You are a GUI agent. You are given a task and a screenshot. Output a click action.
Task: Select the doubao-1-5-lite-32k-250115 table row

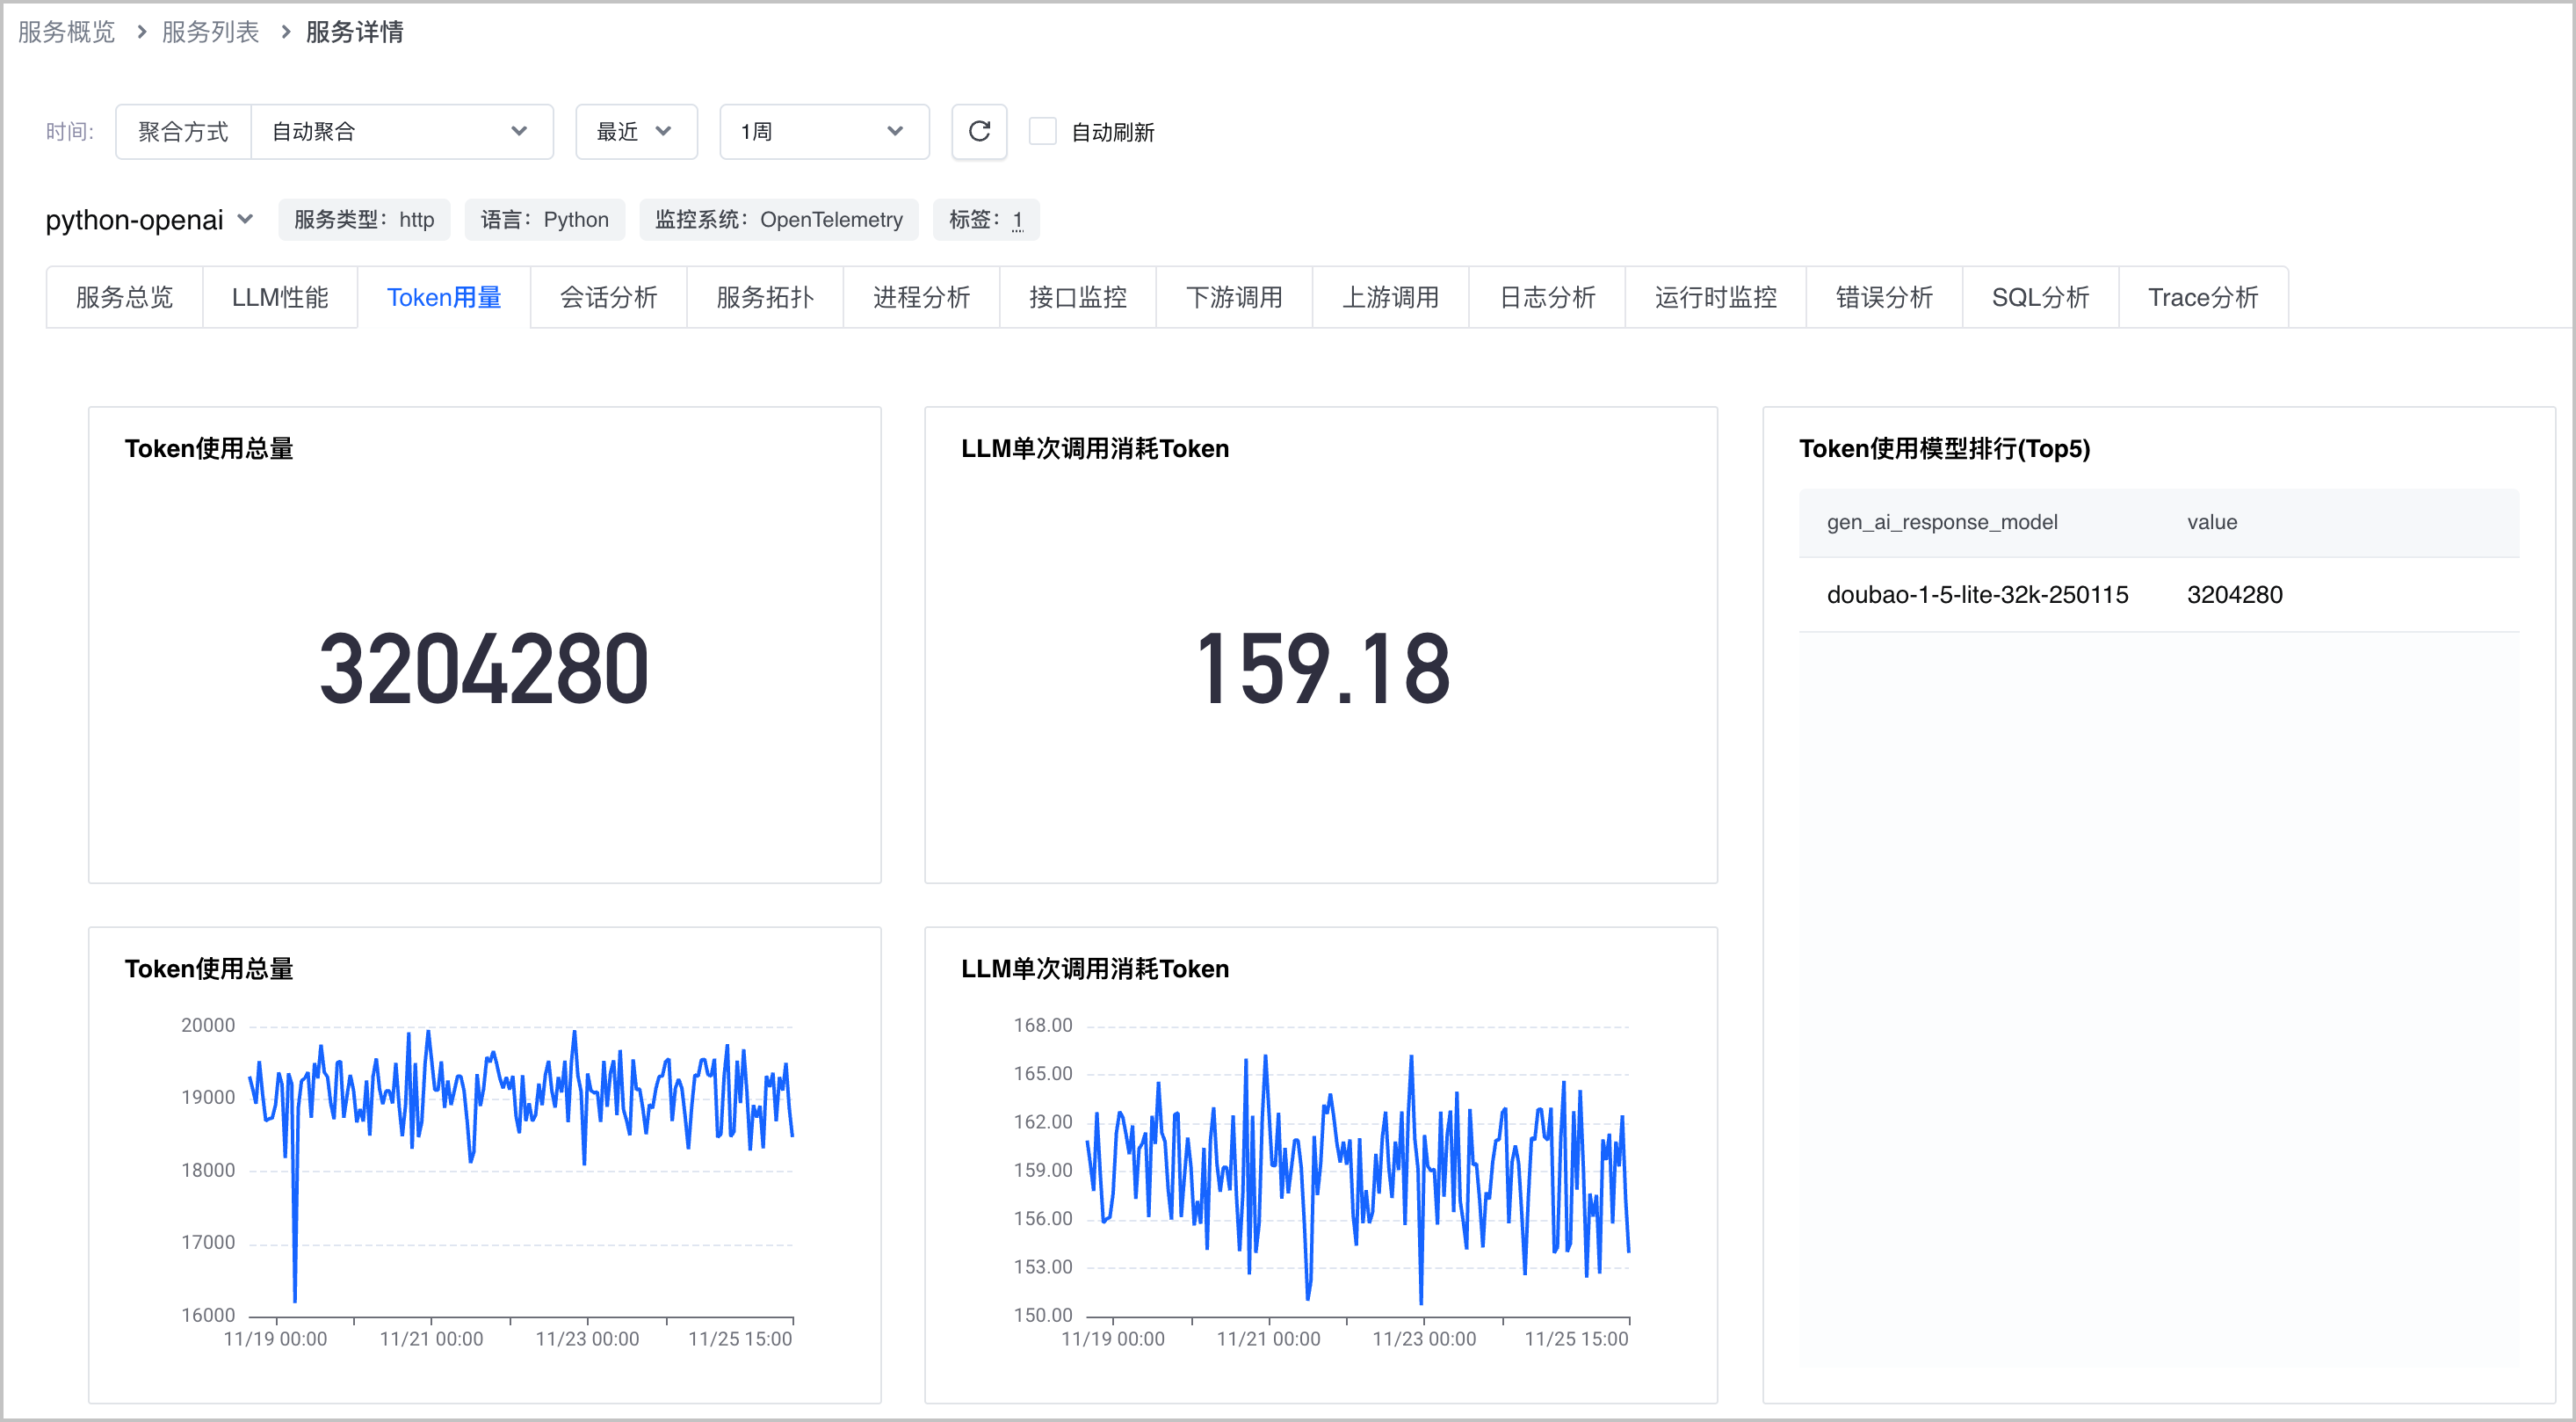(x=2158, y=595)
